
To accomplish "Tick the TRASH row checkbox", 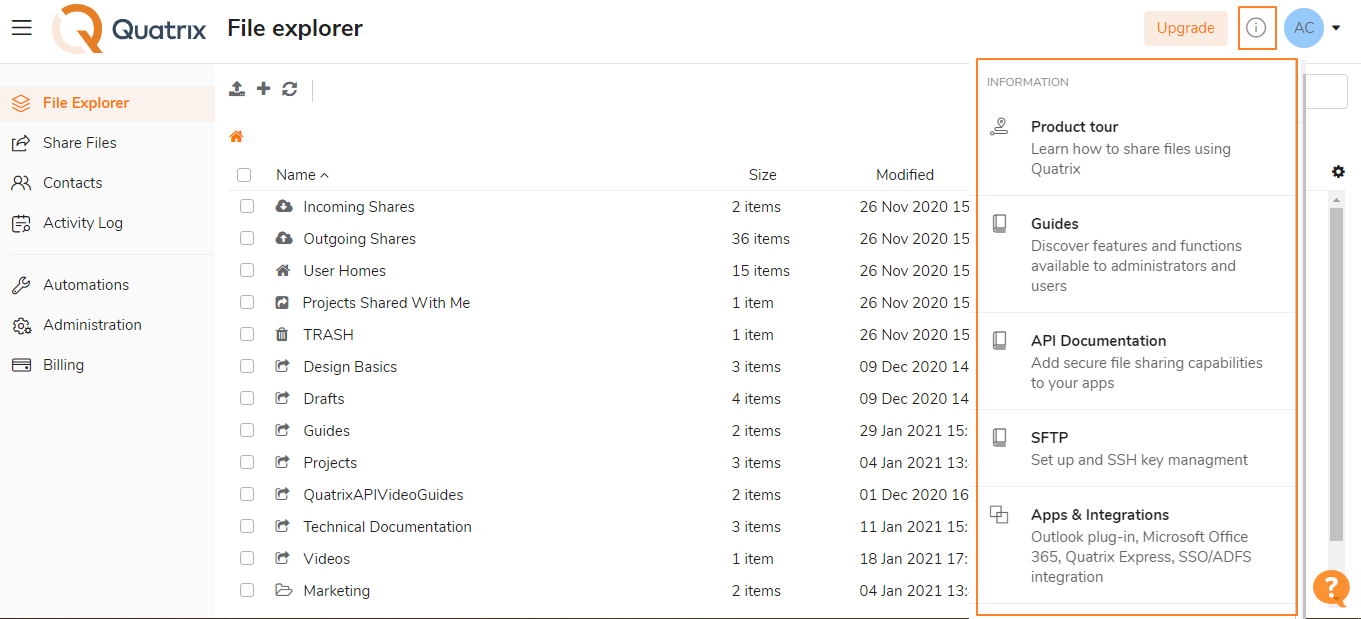I will click(x=247, y=335).
